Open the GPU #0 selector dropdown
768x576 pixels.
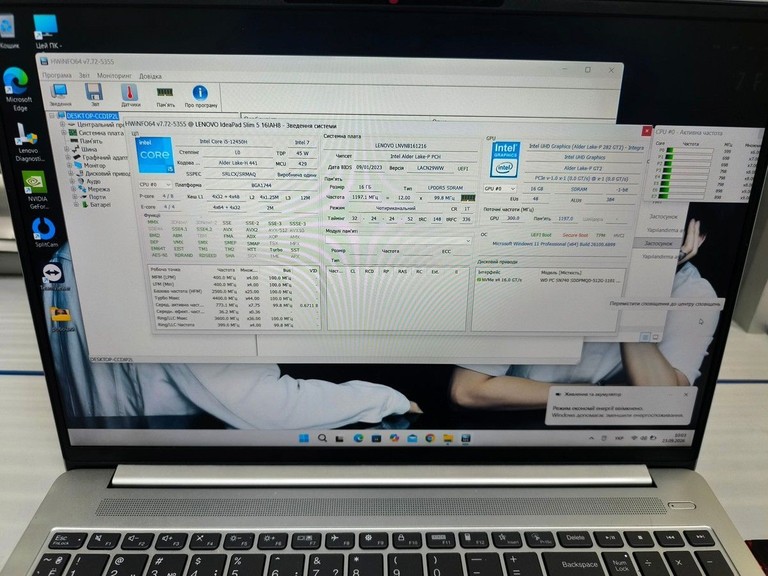coord(500,188)
